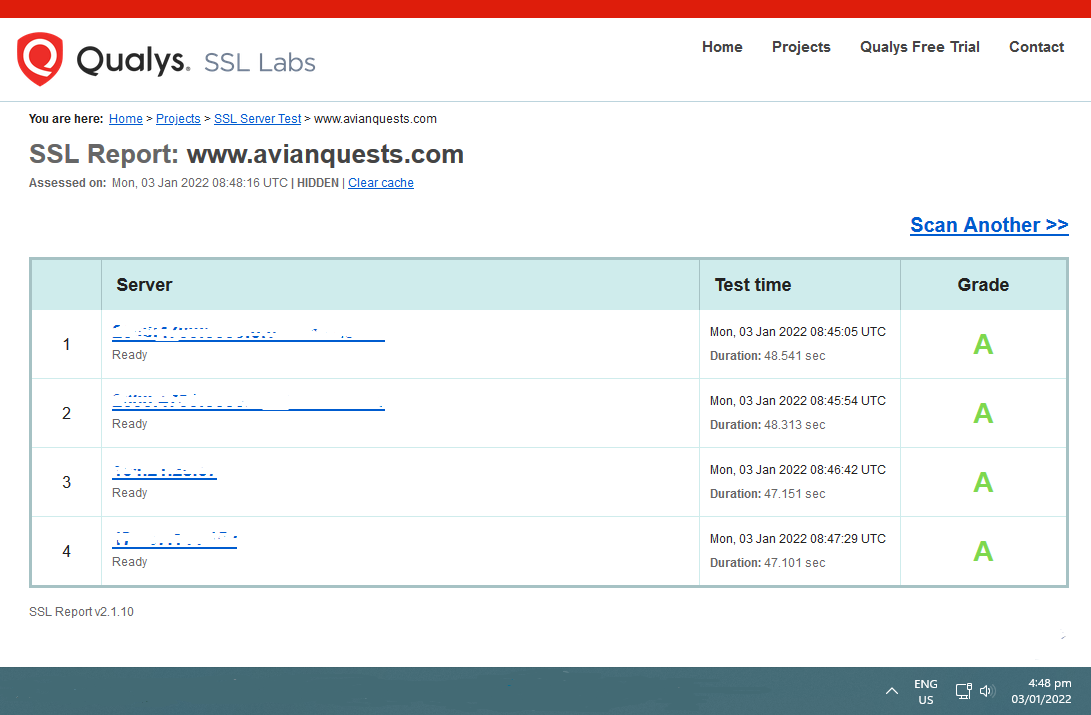
Task: Open the taskbar clock showing 4:48 pm
Action: click(1042, 691)
